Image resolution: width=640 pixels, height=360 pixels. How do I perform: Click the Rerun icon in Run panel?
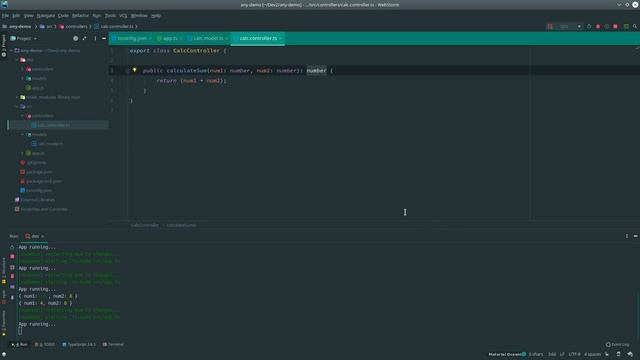pyautogui.click(x=12, y=247)
